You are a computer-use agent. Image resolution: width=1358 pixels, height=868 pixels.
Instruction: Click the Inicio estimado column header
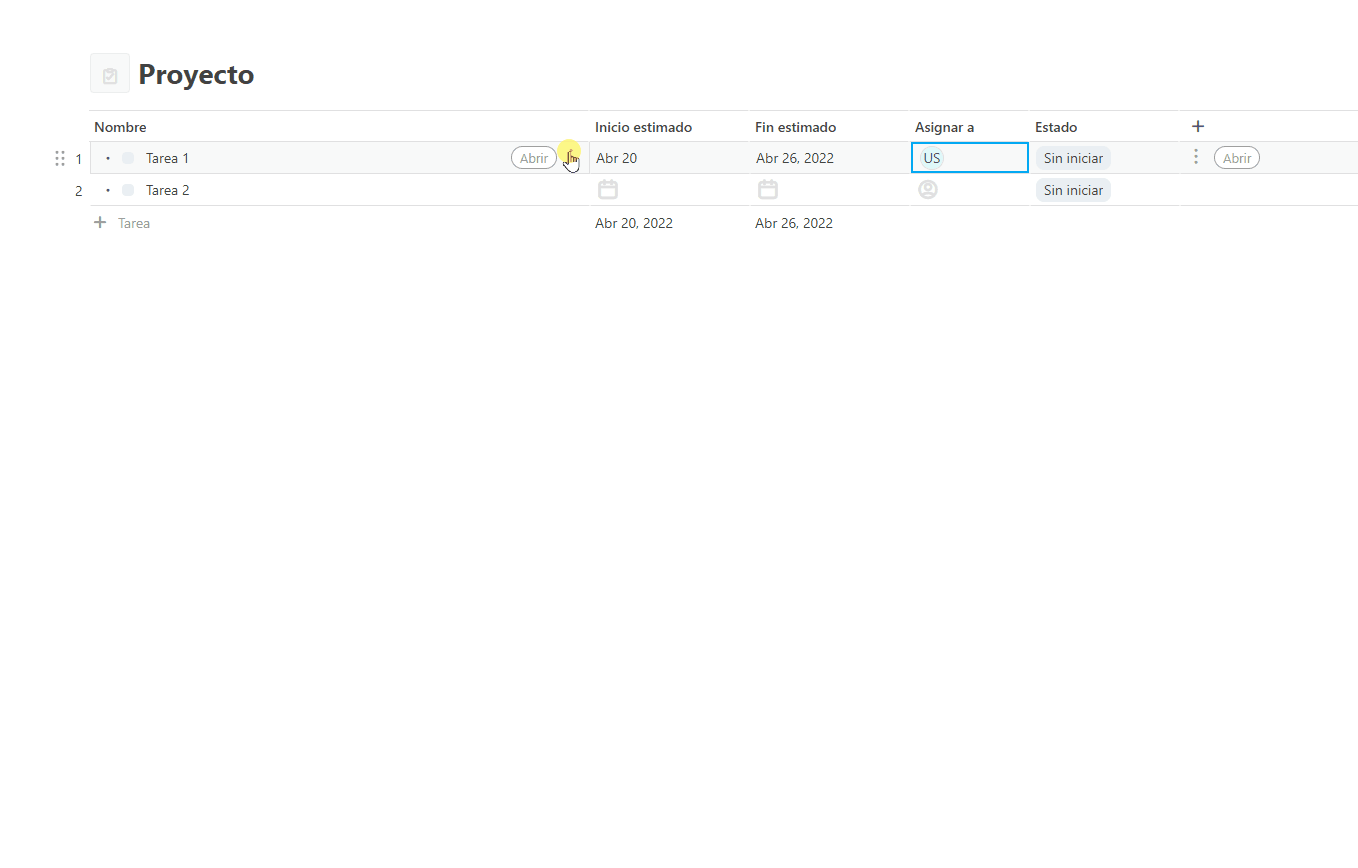pyautogui.click(x=643, y=127)
